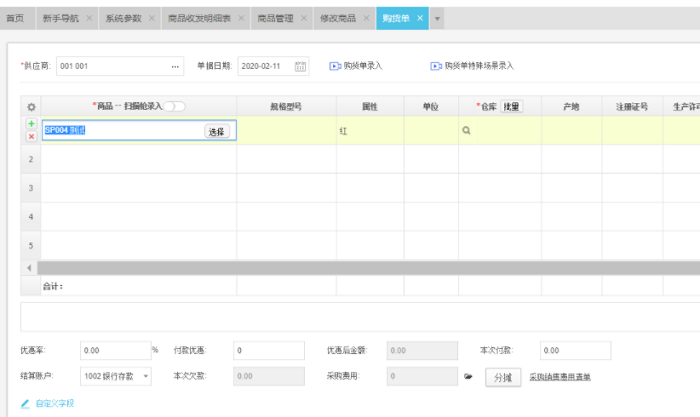Click the 单位 column header

(431, 107)
